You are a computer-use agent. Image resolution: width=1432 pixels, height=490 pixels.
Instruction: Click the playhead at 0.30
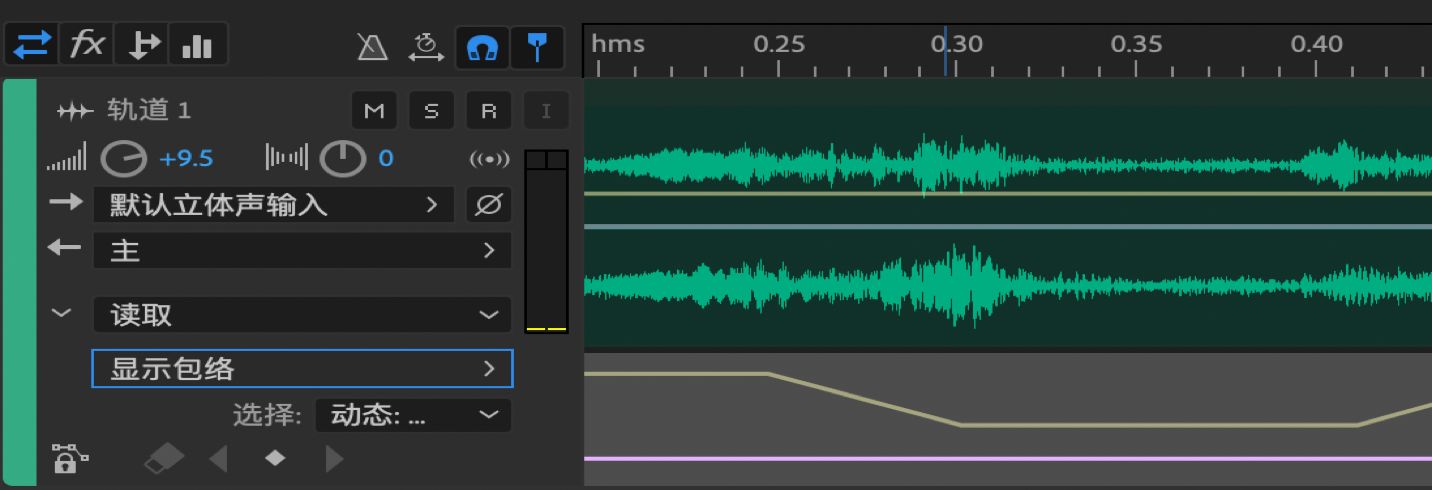coord(945,50)
